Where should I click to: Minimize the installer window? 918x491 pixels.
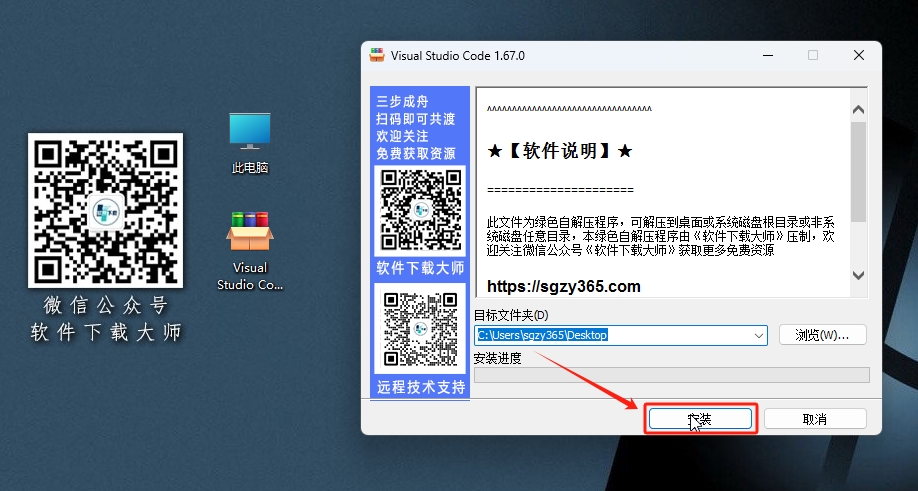point(769,55)
